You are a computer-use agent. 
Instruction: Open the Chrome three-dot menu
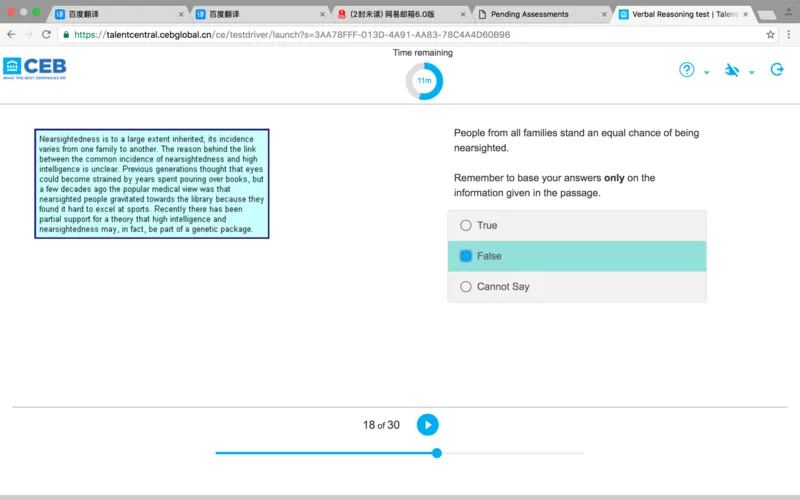[789, 34]
